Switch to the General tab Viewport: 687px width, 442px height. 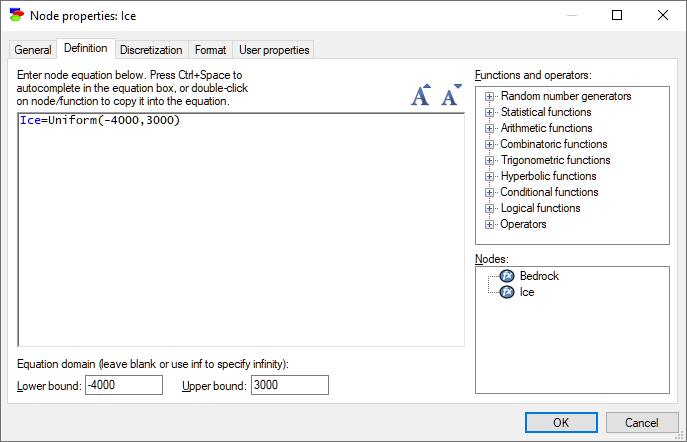[33, 50]
